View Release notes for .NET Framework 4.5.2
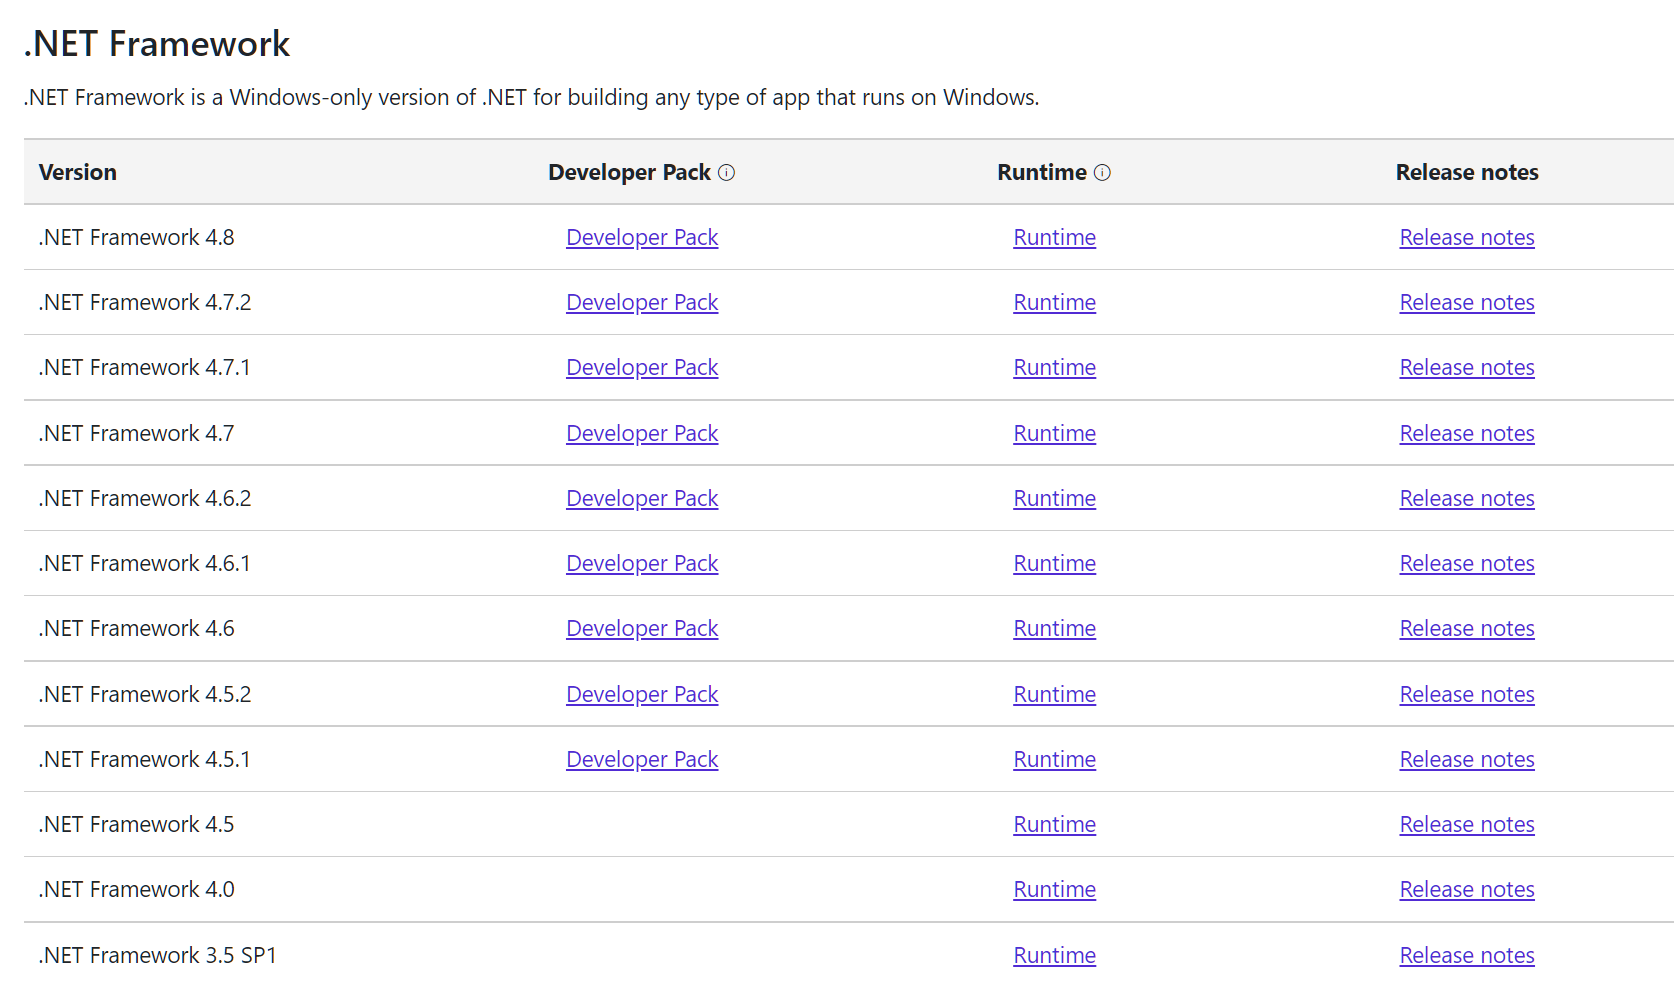Image resolution: width=1678 pixels, height=1006 pixels. [1466, 695]
